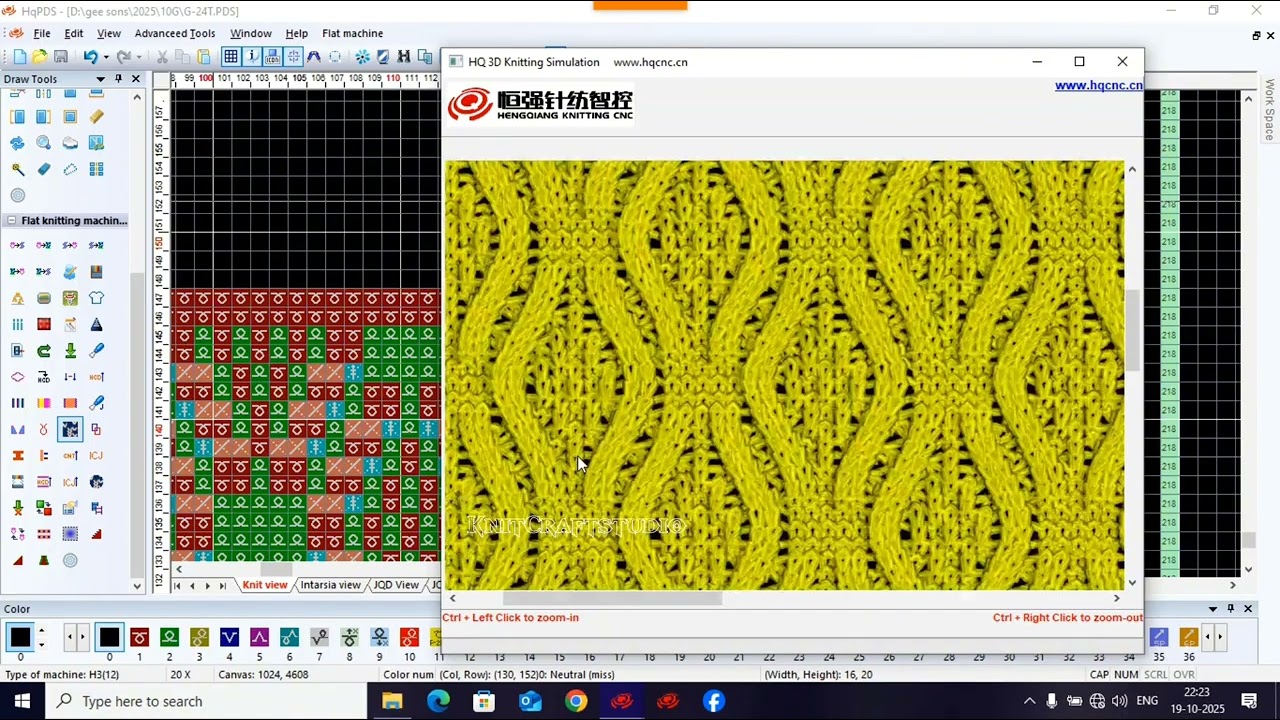Click the Save disk toolbar icon
Screen dimensions: 1280x720
[x=61, y=57]
